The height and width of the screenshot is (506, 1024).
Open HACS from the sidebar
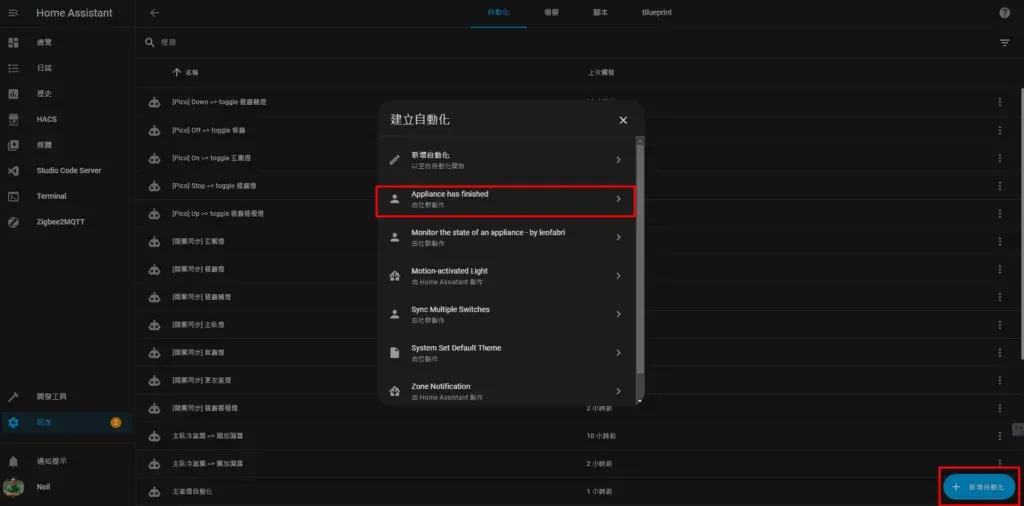[x=46, y=119]
